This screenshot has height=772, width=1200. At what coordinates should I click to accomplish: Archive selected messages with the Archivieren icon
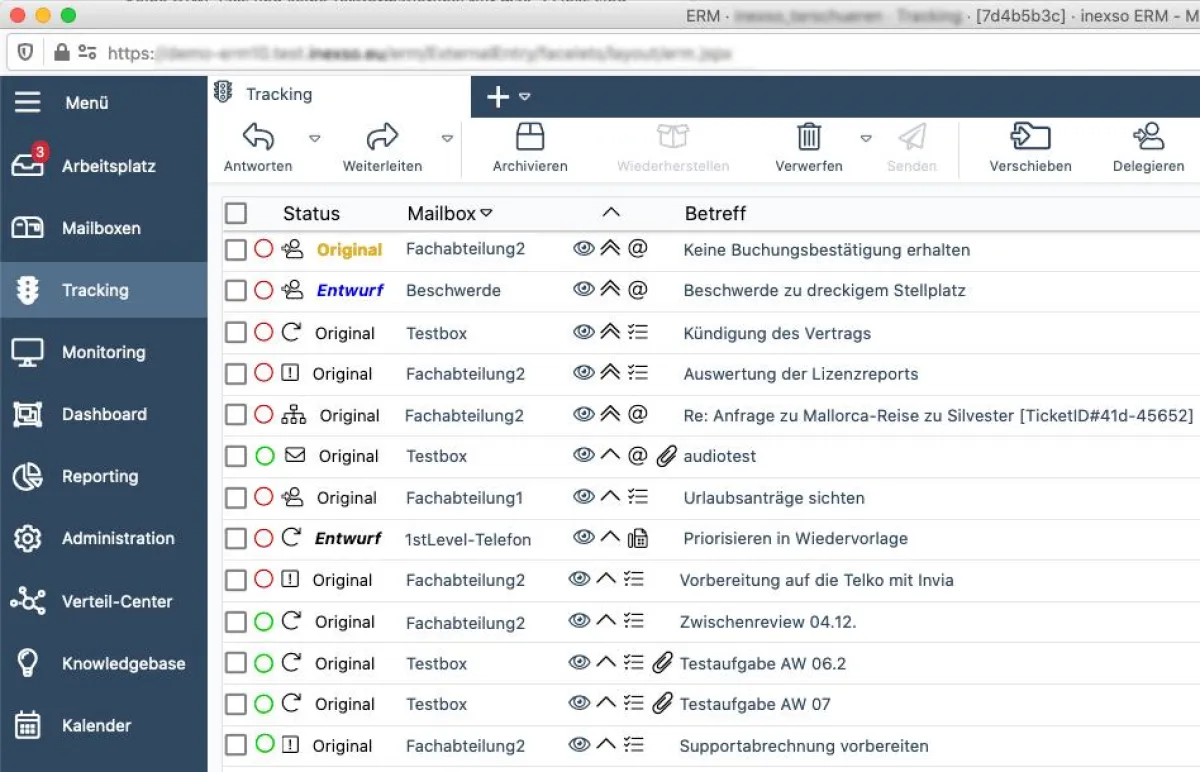[x=529, y=136]
